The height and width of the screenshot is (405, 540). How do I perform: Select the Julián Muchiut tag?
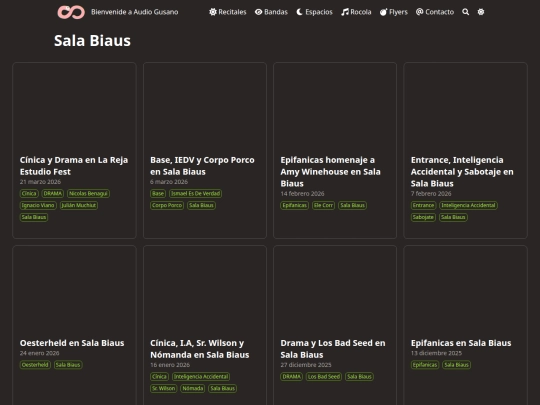click(79, 205)
